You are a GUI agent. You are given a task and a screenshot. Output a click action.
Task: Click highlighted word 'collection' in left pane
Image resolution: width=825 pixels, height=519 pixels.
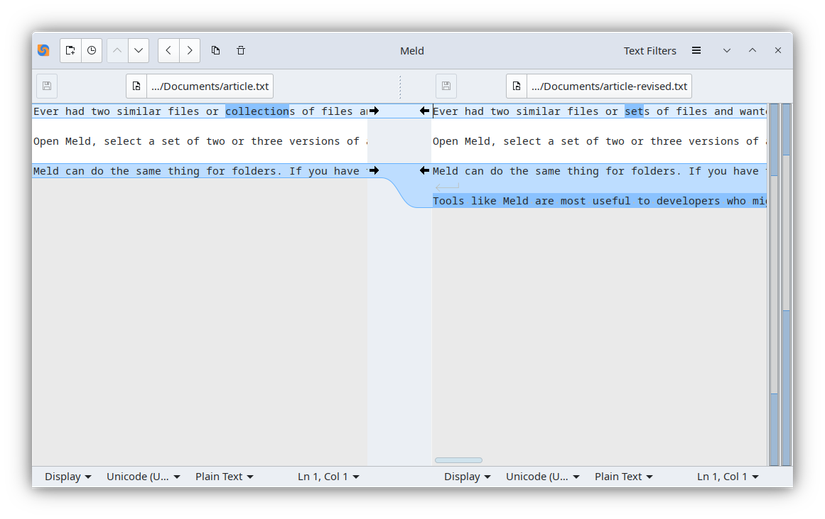(x=257, y=111)
